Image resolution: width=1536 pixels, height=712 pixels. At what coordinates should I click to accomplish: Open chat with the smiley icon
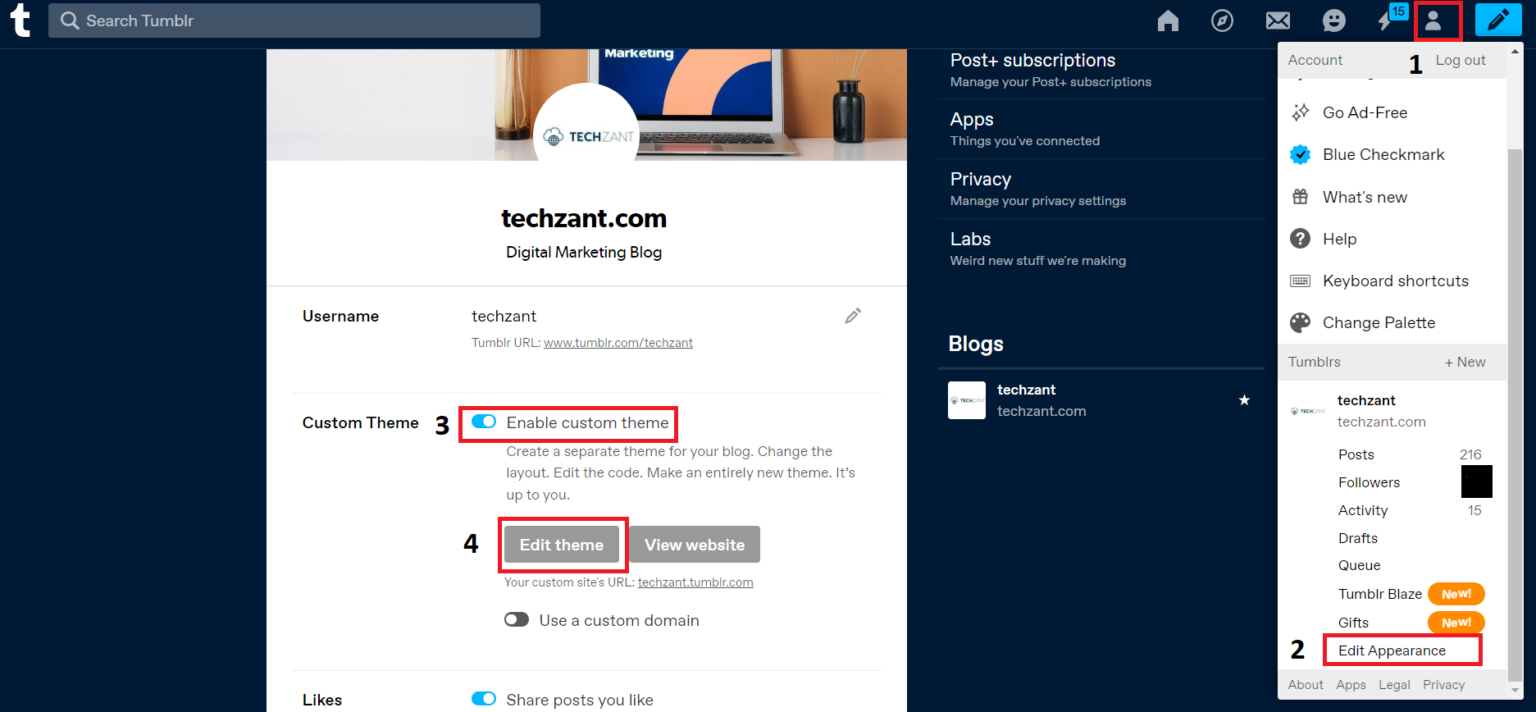click(1333, 20)
